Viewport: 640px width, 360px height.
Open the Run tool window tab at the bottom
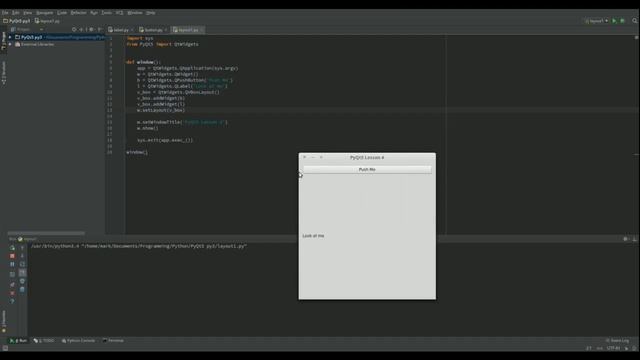tap(18, 340)
